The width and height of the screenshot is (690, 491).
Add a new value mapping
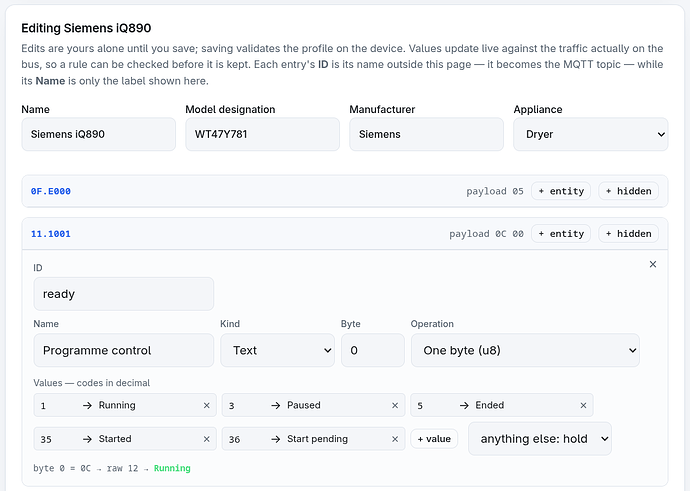coord(434,439)
